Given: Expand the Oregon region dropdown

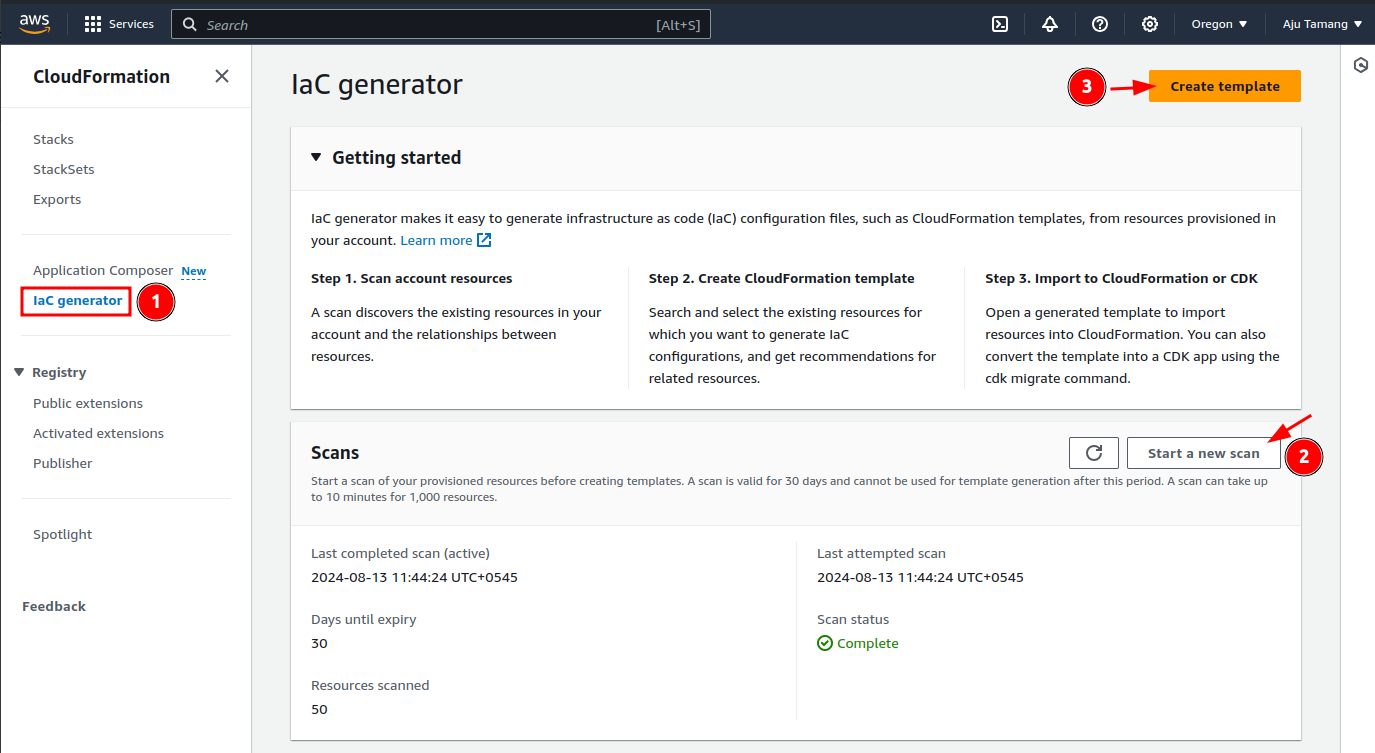Looking at the screenshot, I should pyautogui.click(x=1219, y=24).
